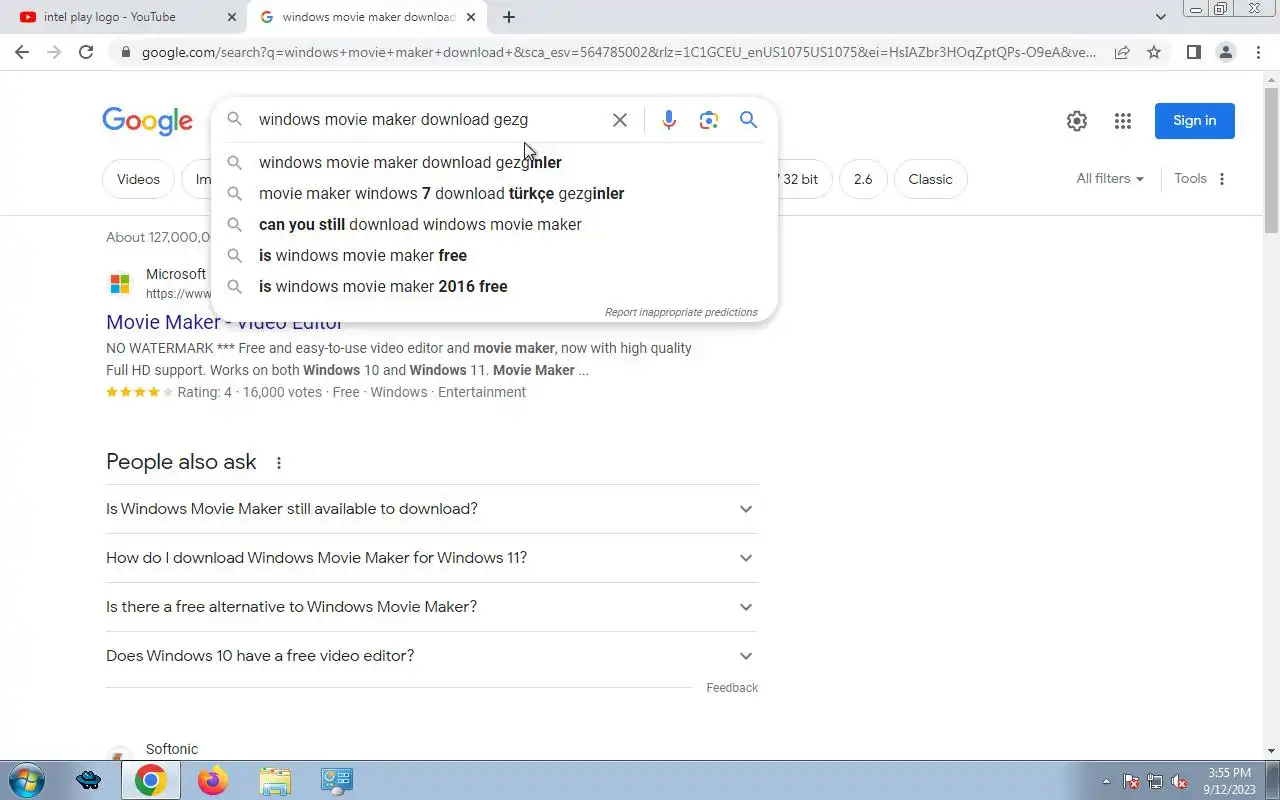Click the muted volume tray icon

tap(1179, 782)
